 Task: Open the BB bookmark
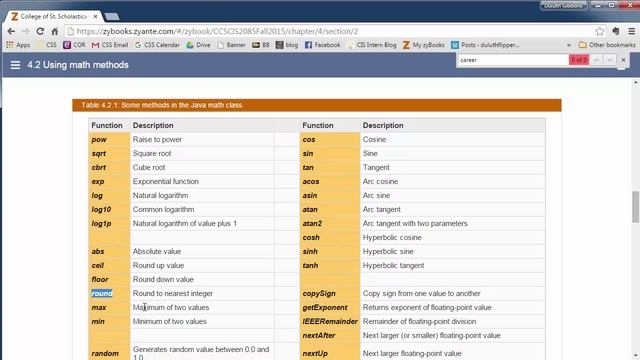(261, 45)
